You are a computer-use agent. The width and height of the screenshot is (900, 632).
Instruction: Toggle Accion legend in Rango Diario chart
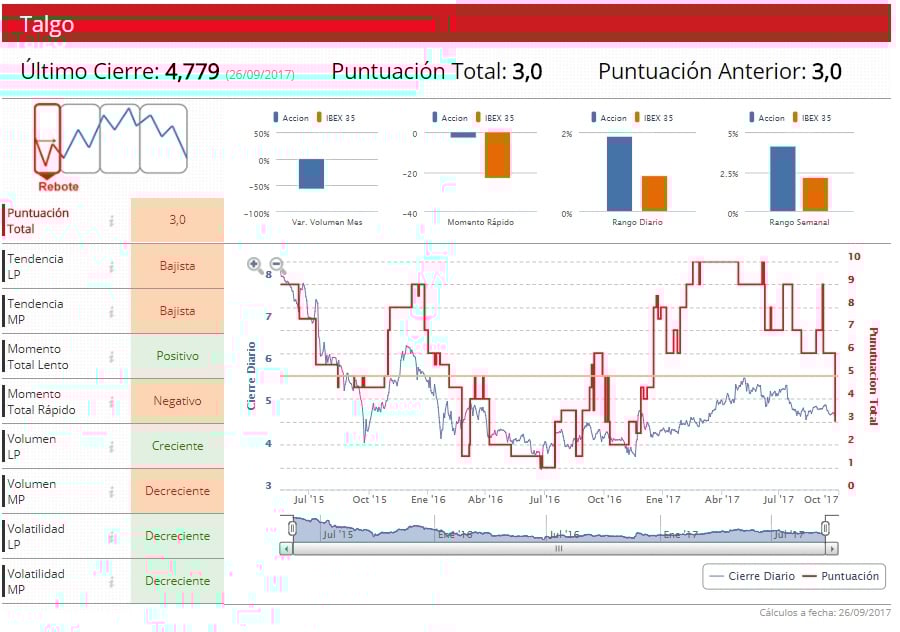click(609, 118)
